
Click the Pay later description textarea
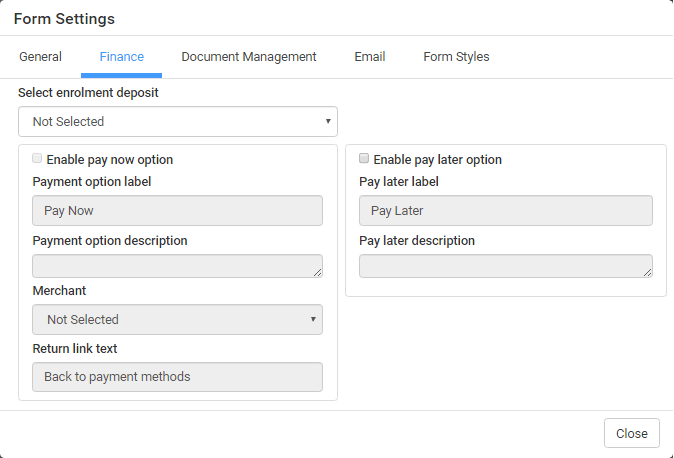point(506,266)
